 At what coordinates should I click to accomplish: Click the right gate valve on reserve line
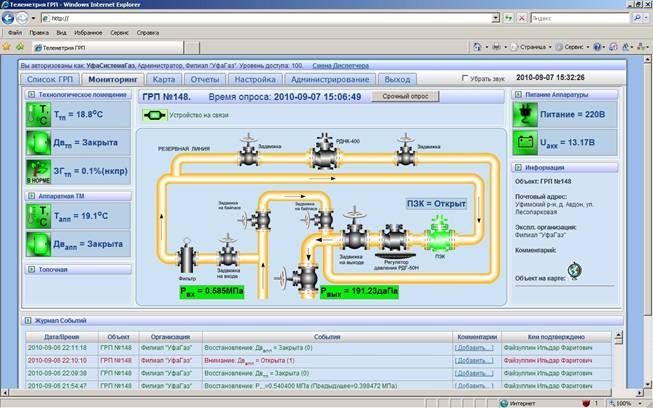pos(406,151)
